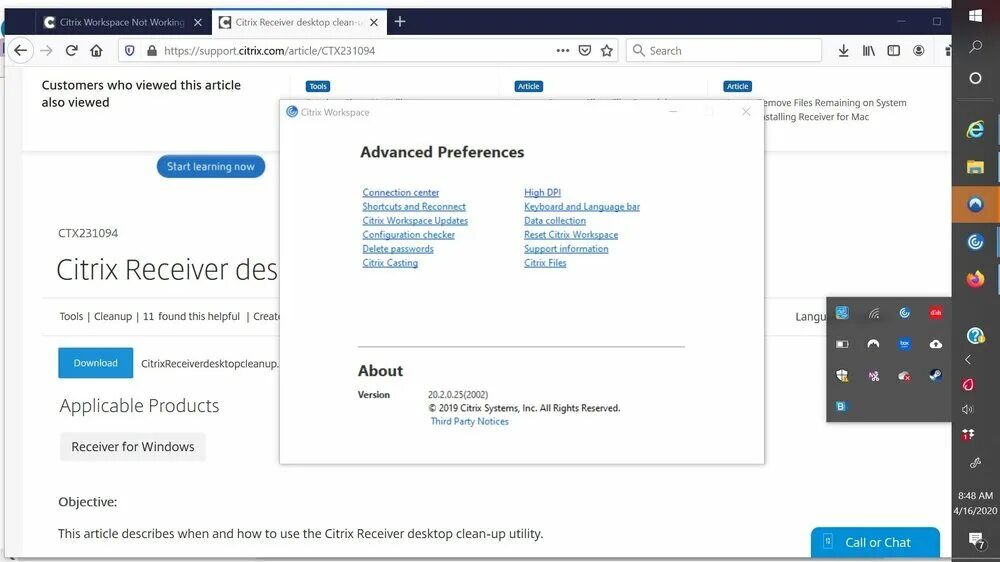This screenshot has height=562, width=1000.
Task: Reload the page in Firefox
Action: tap(71, 50)
